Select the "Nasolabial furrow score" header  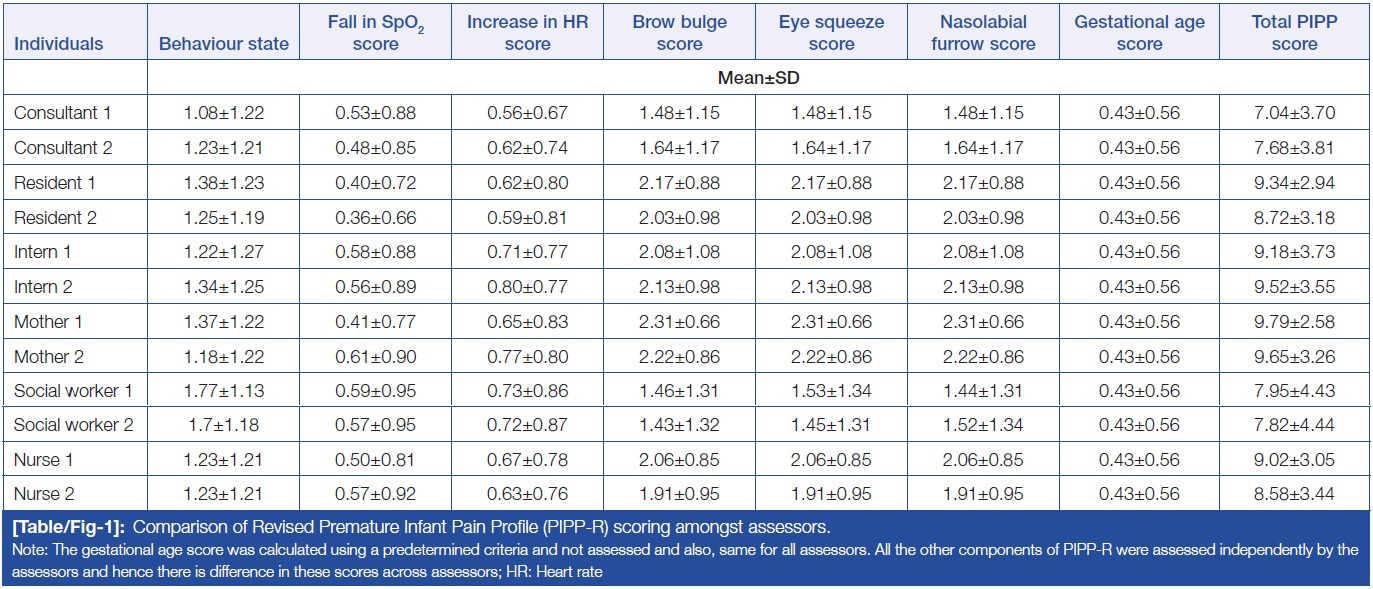[982, 33]
